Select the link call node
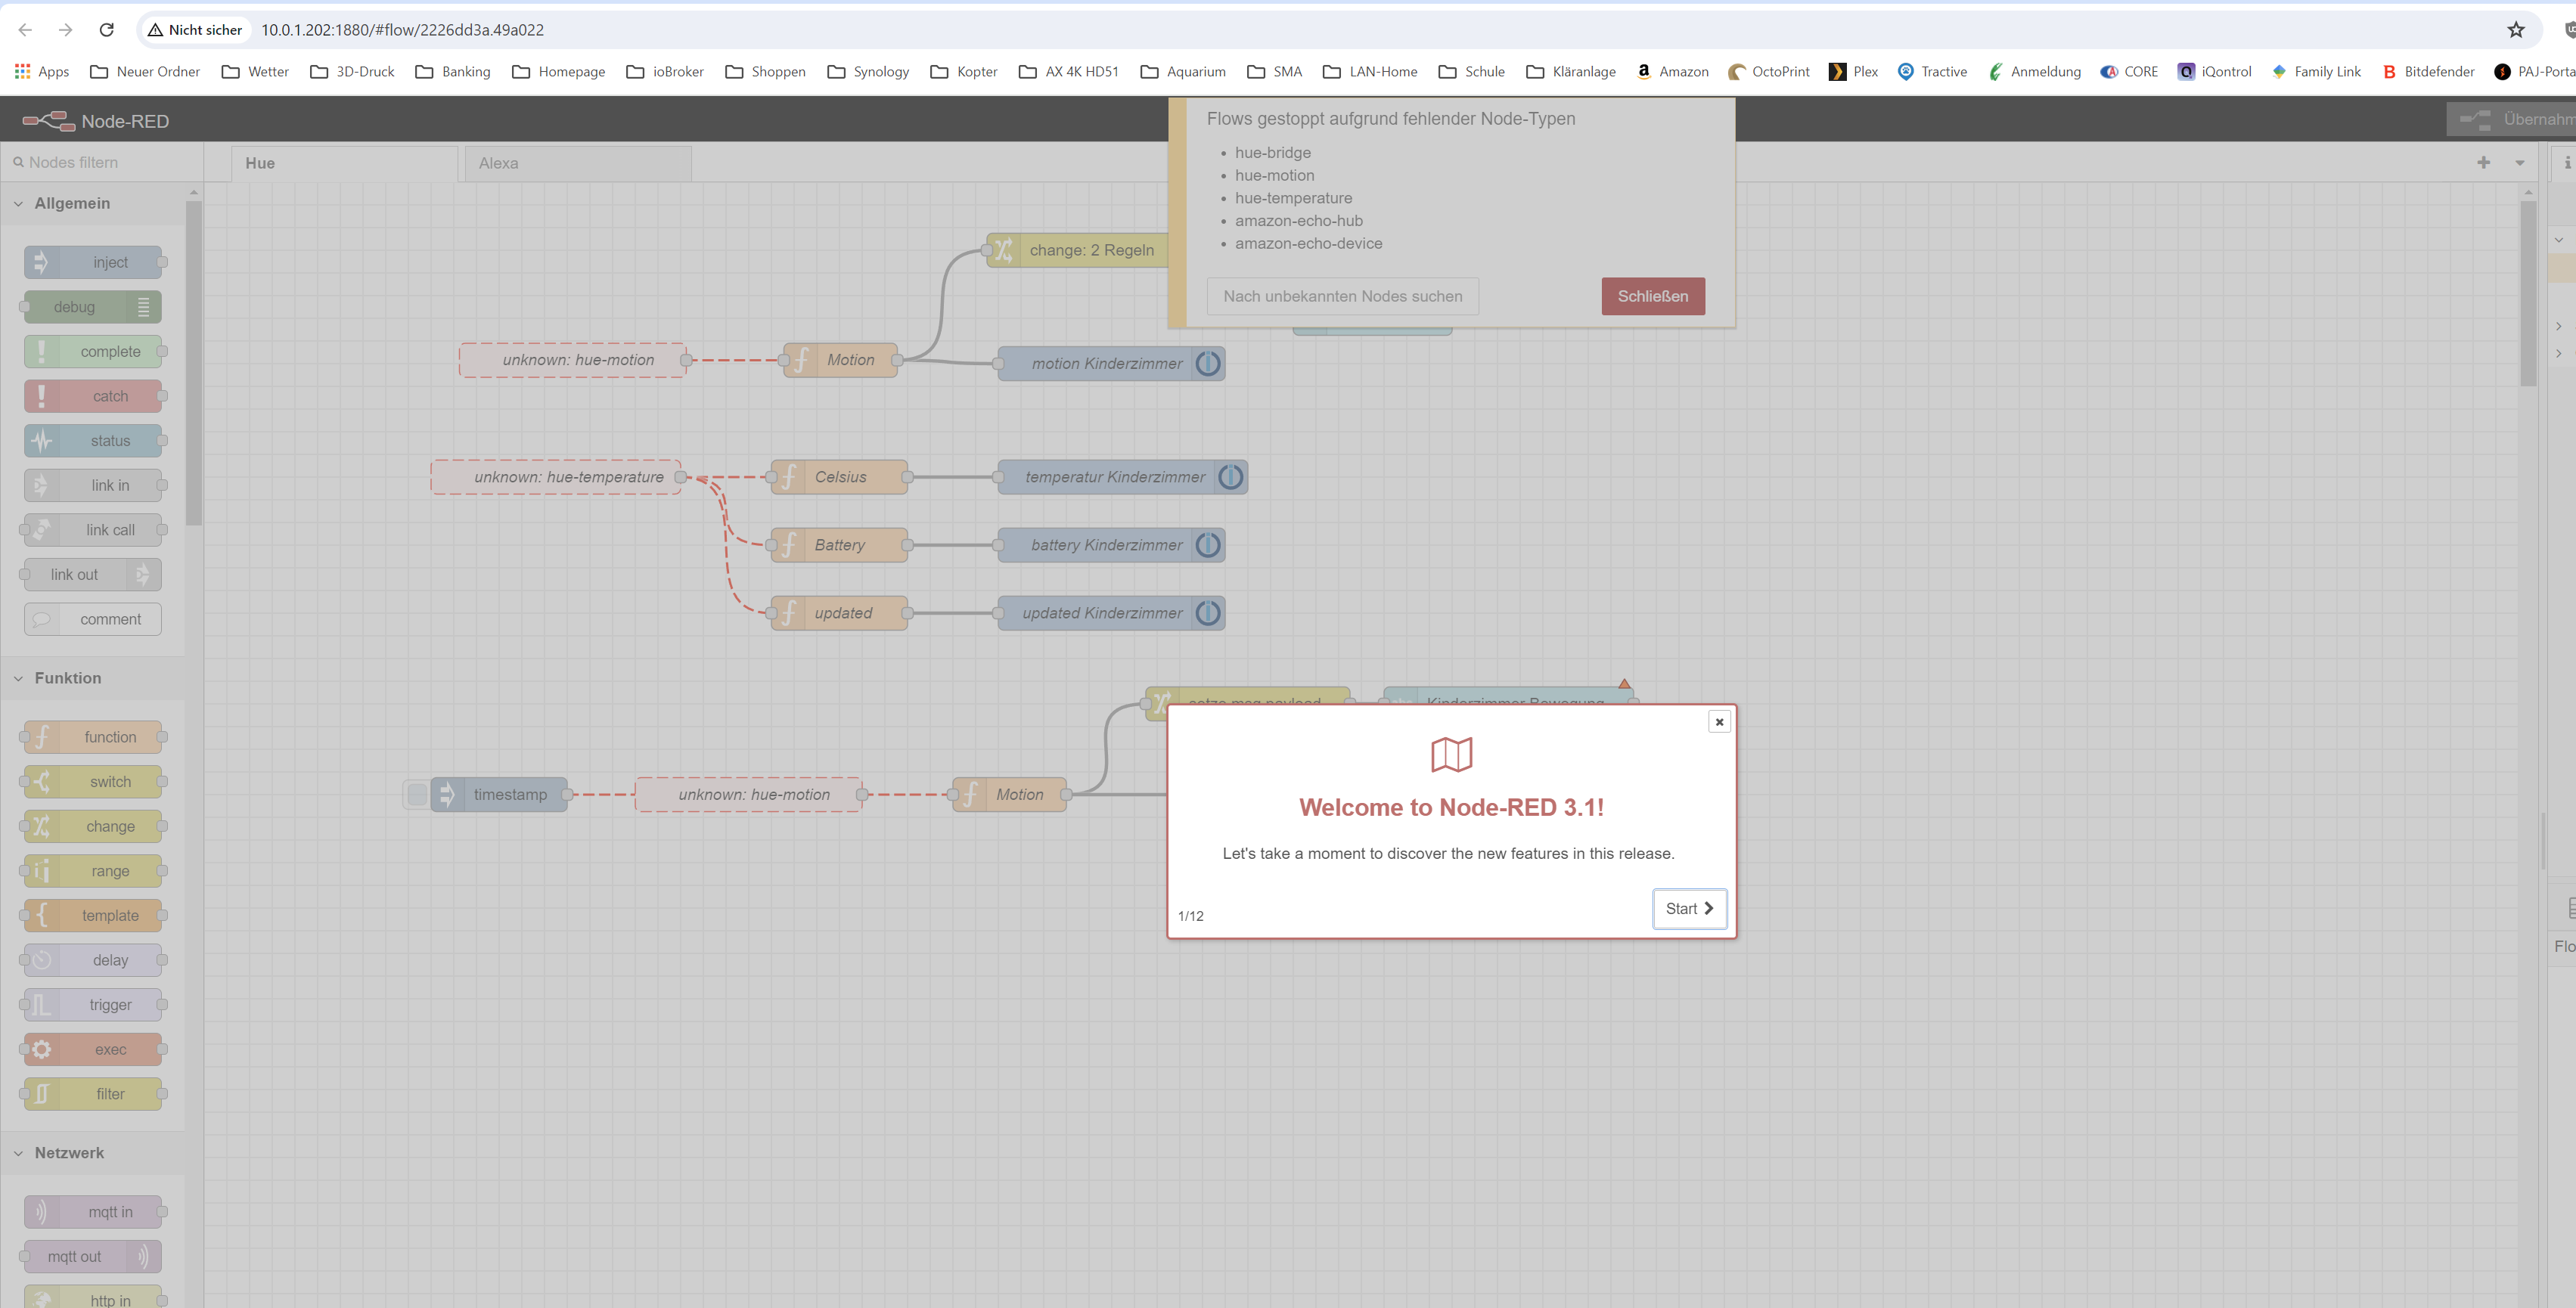 pyautogui.click(x=93, y=530)
